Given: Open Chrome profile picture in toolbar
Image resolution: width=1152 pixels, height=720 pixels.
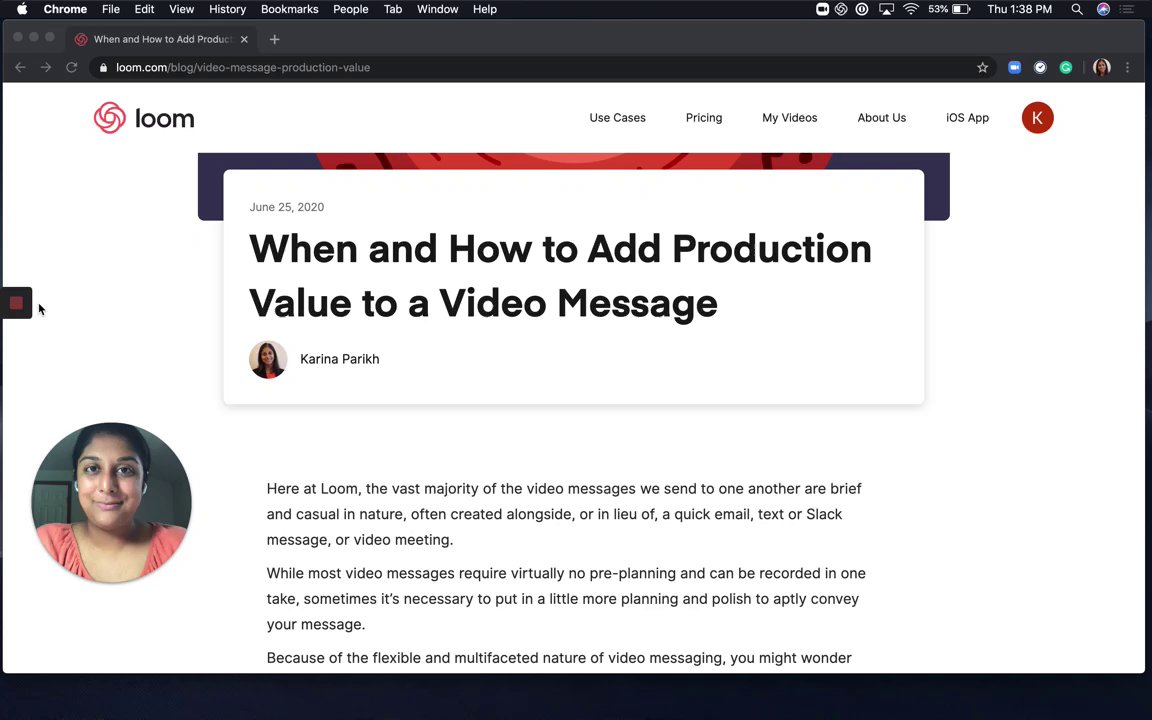Looking at the screenshot, I should pyautogui.click(x=1101, y=68).
